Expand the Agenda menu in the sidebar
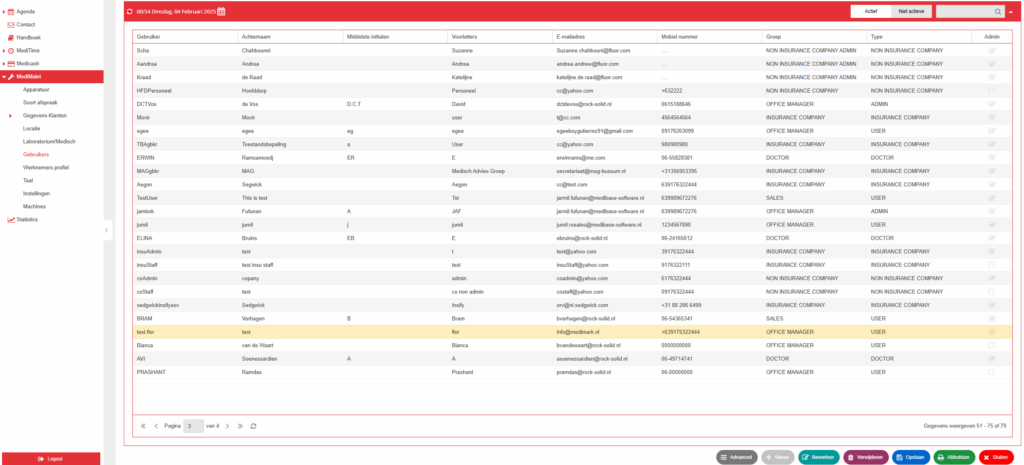Screen dimensions: 1024x465 4,12
